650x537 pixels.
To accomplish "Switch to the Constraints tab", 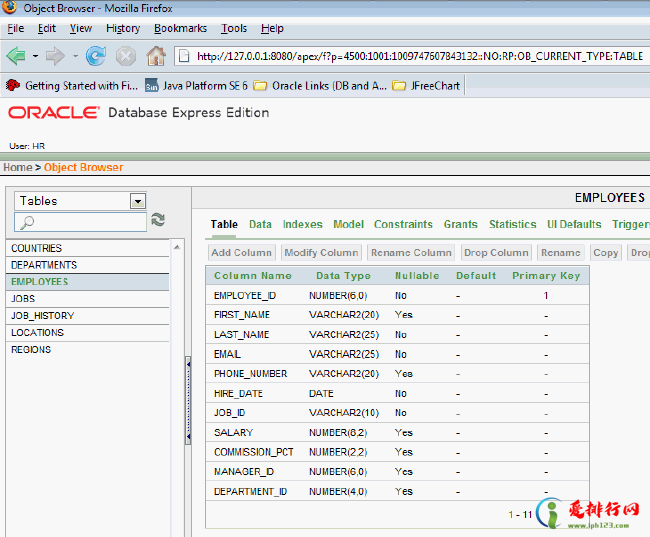I will coord(403,225).
